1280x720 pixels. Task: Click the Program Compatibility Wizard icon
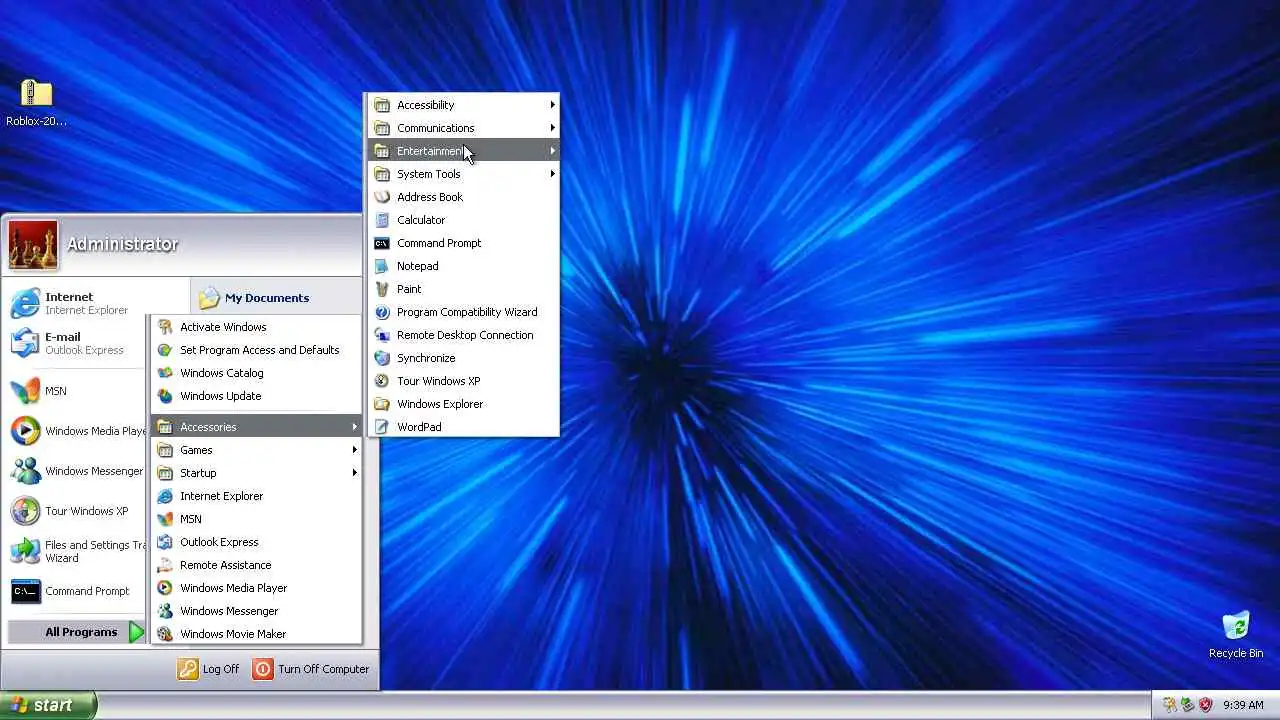coord(381,312)
